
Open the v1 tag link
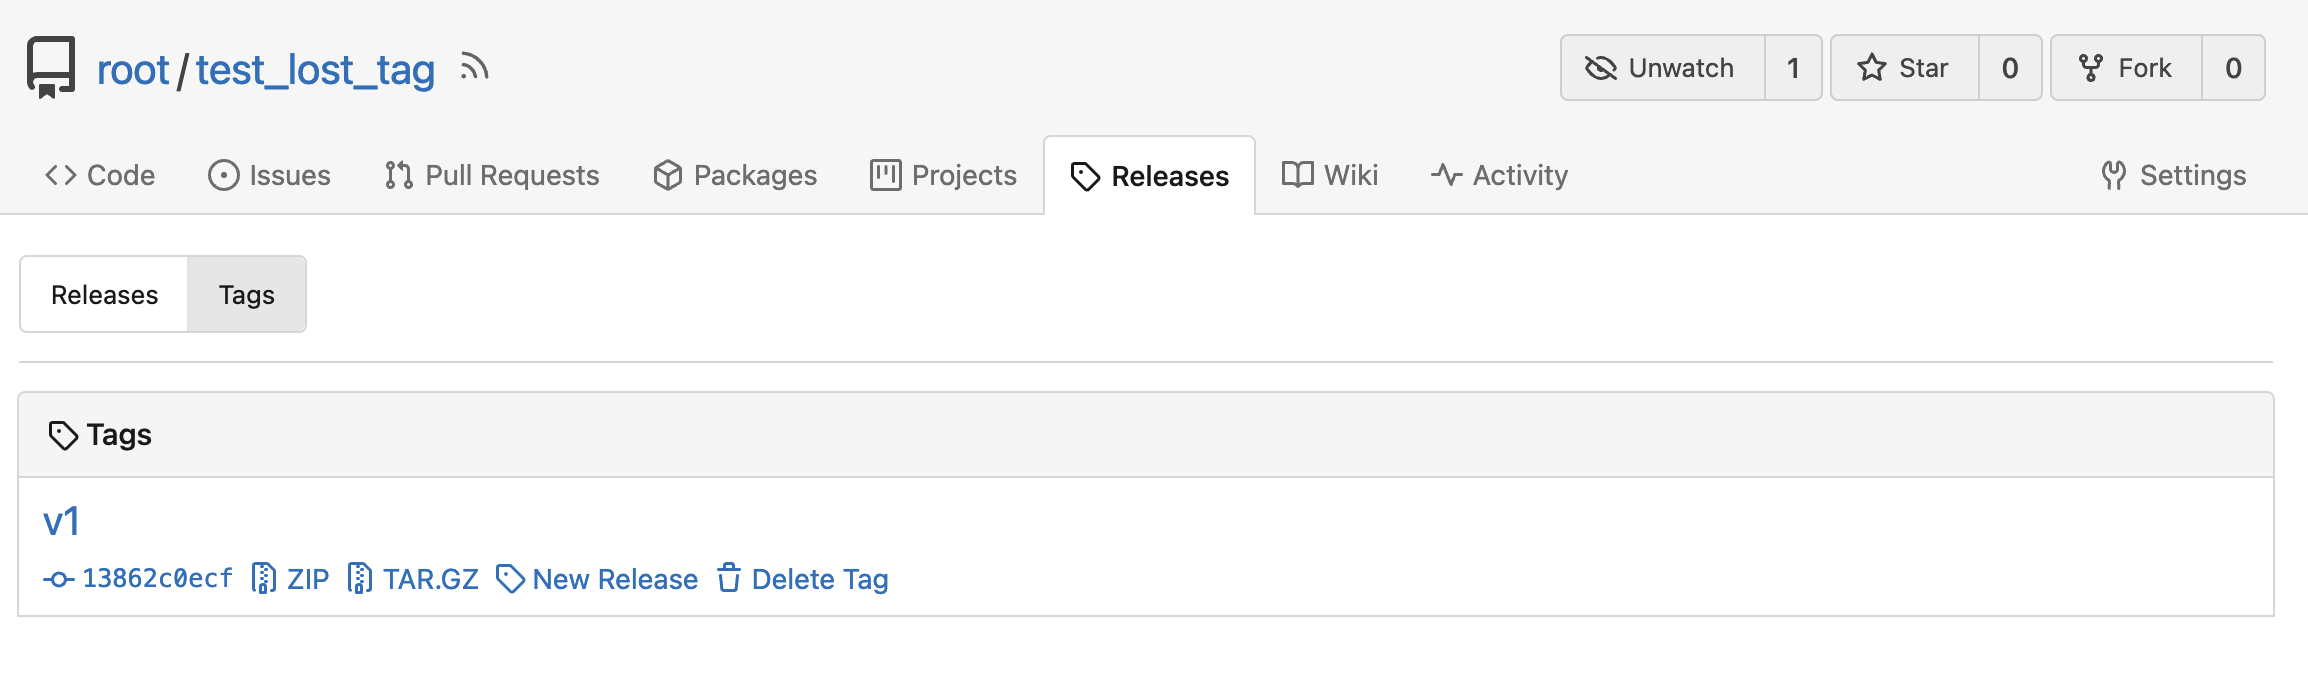61,521
